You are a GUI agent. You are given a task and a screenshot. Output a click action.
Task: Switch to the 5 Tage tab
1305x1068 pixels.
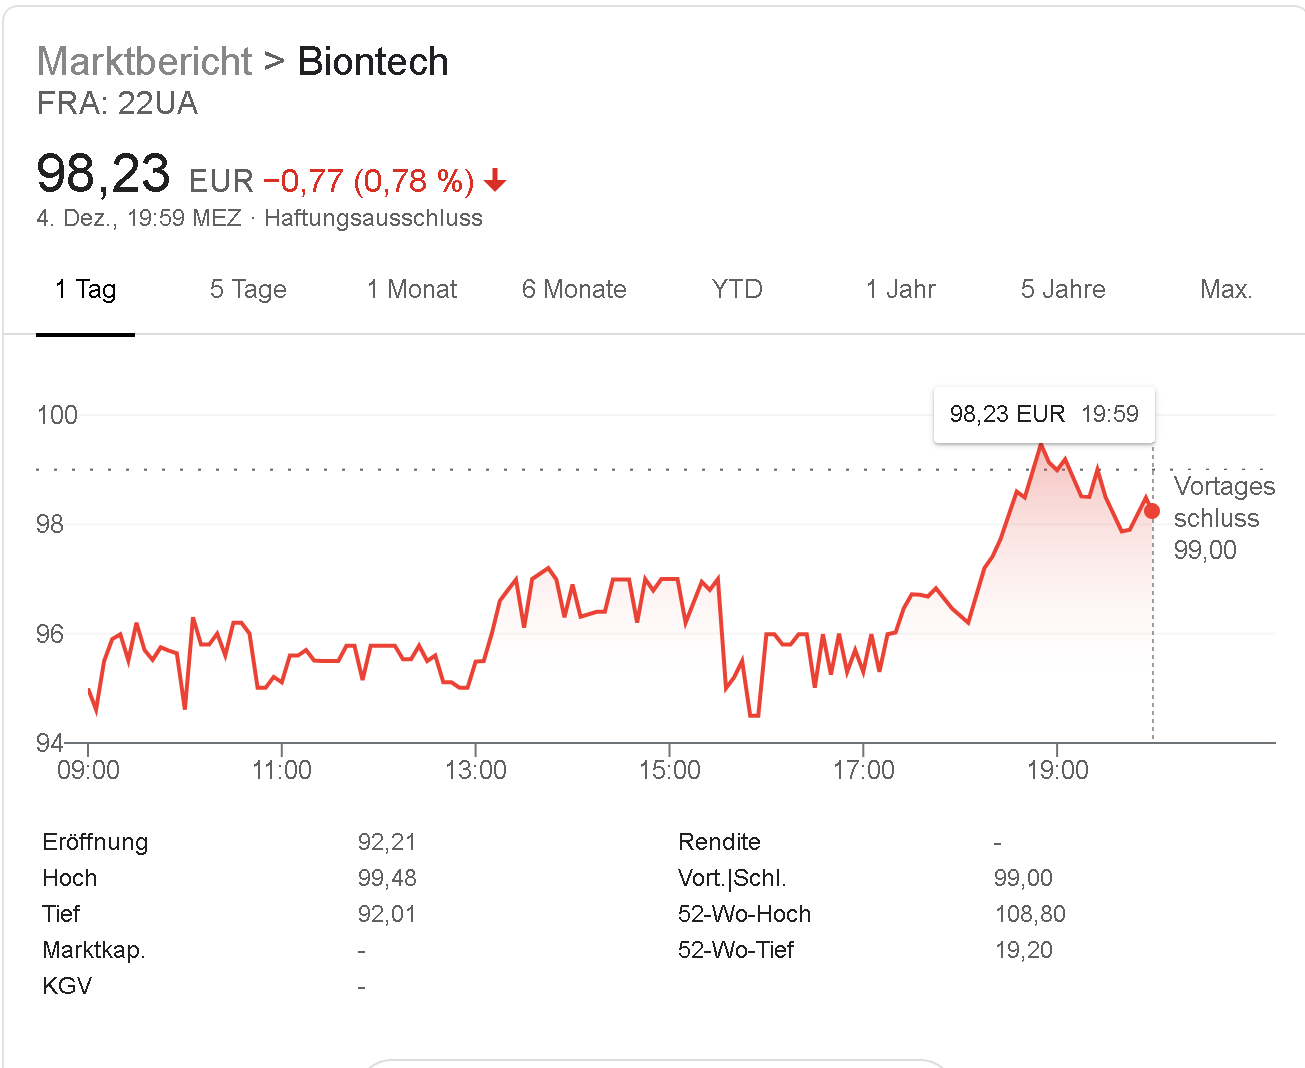pos(248,290)
